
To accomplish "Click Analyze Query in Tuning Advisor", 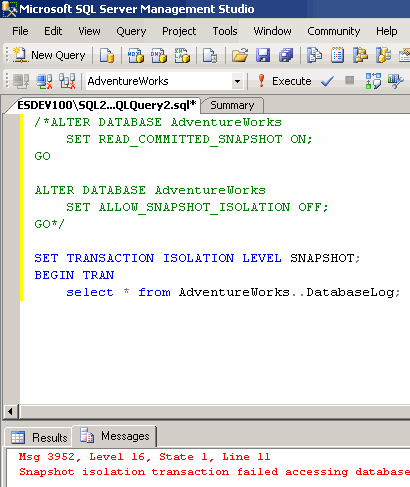I will pyautogui.click(x=396, y=81).
